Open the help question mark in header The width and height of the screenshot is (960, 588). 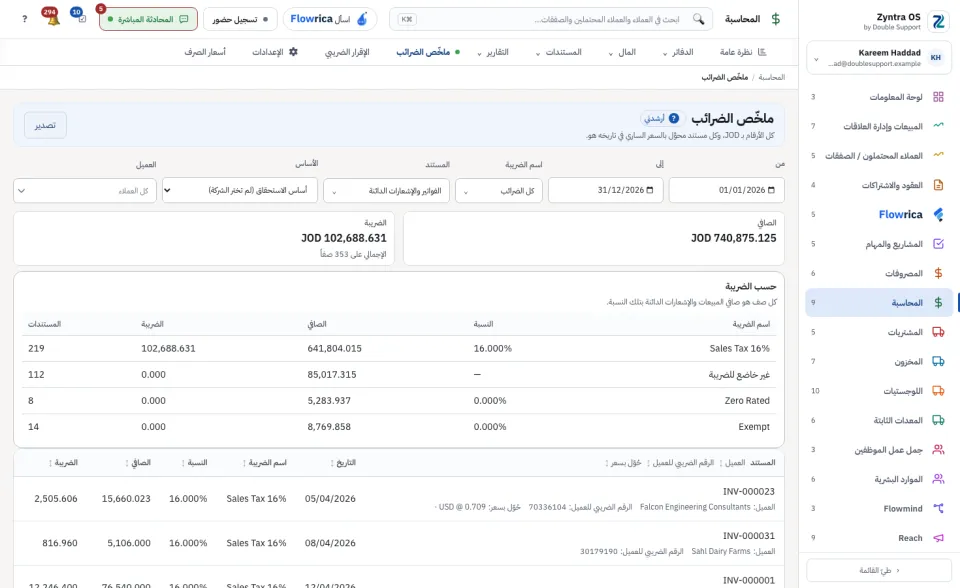coord(24,19)
